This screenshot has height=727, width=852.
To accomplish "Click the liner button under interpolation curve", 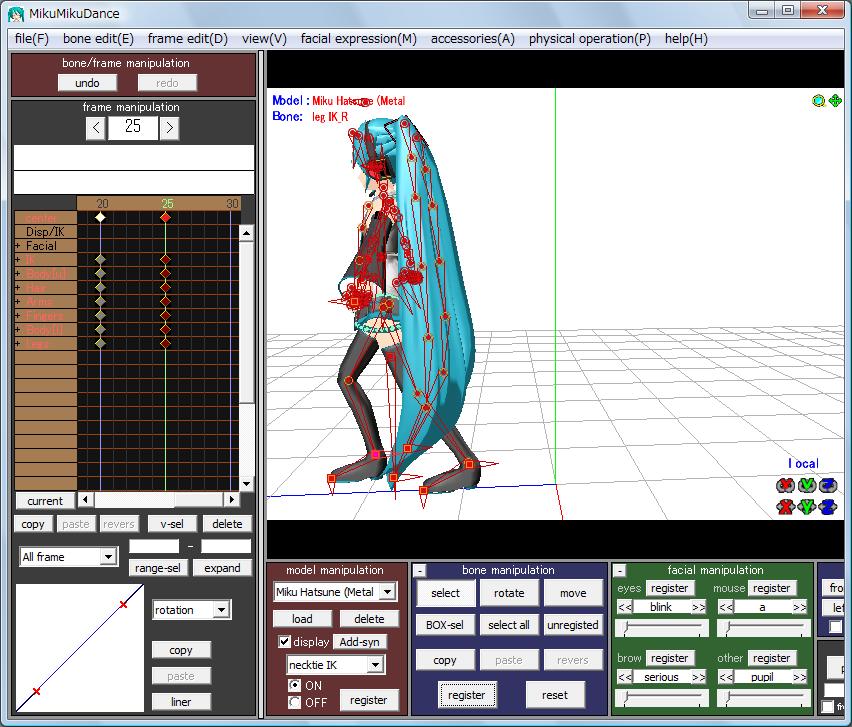I will click(x=181, y=701).
